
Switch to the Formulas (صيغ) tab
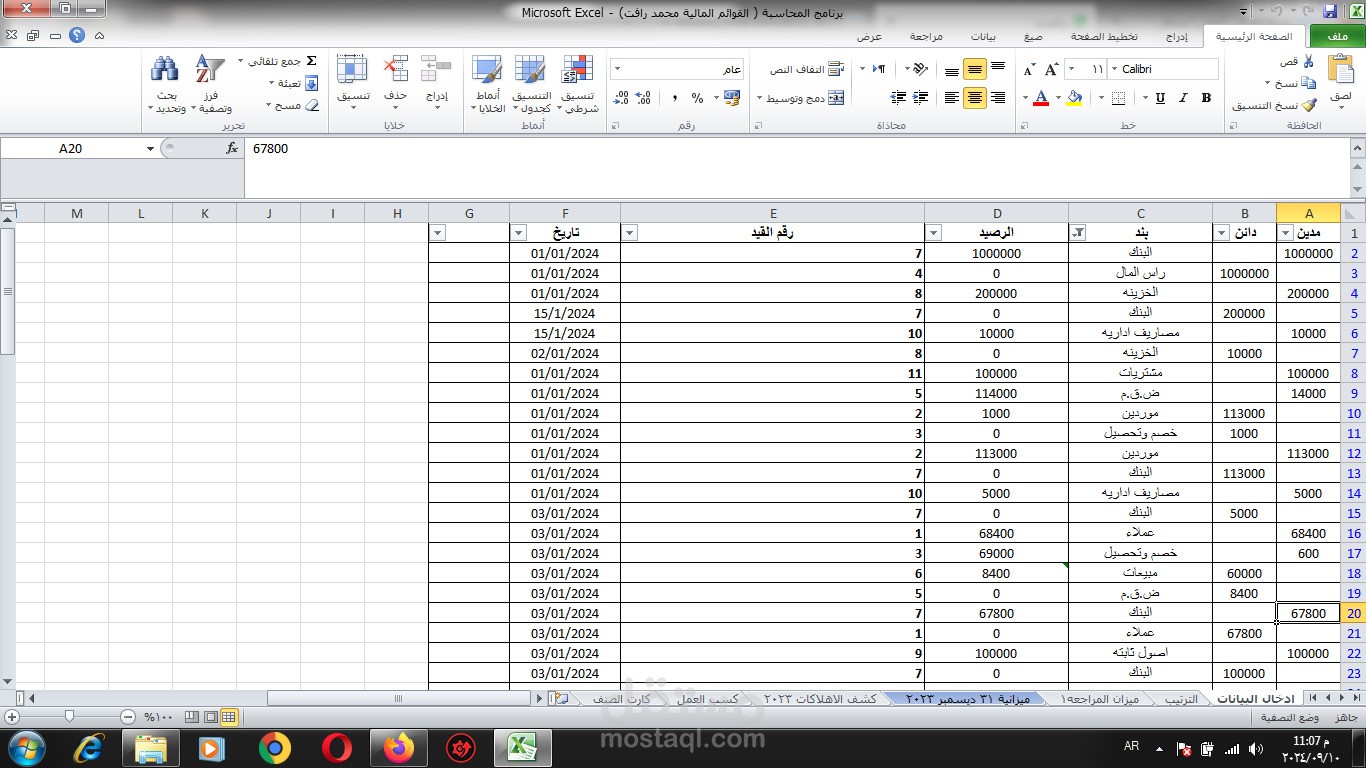(x=1033, y=36)
